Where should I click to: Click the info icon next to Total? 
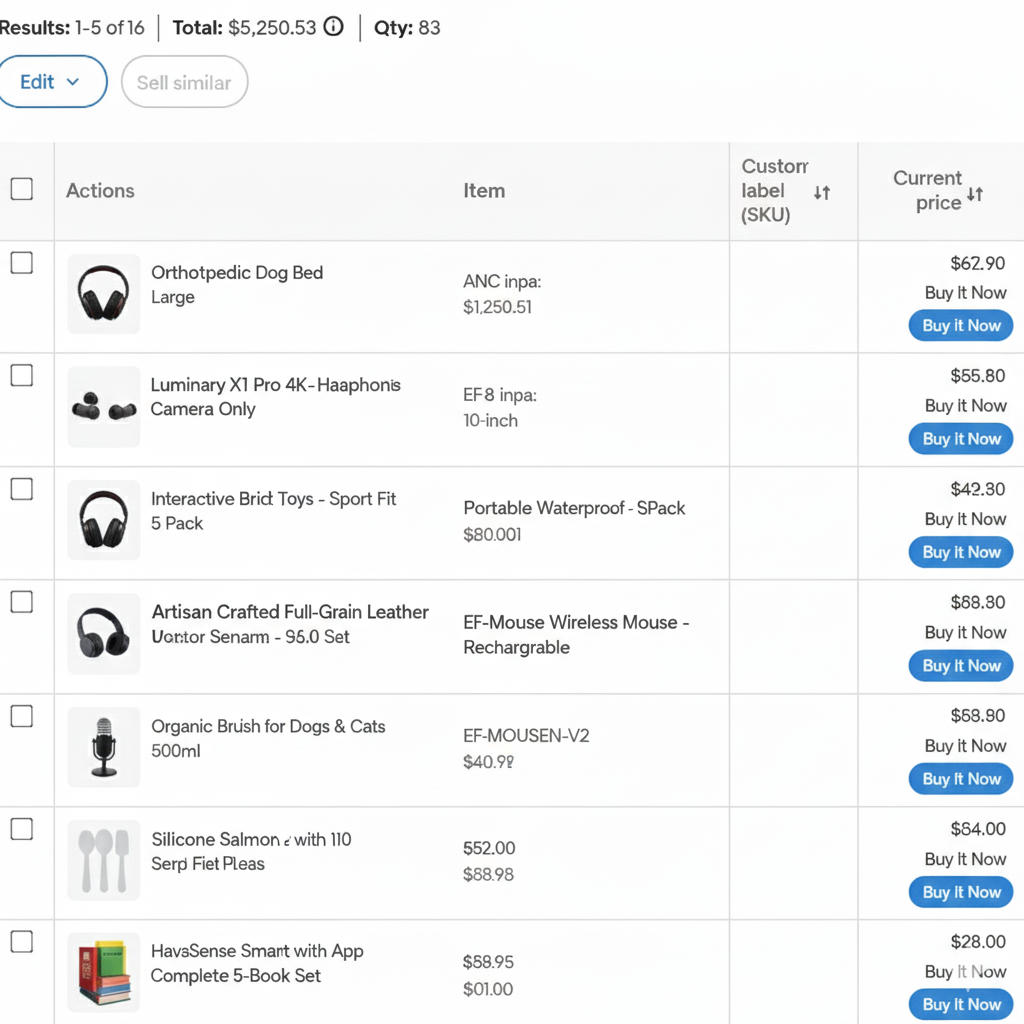point(335,27)
